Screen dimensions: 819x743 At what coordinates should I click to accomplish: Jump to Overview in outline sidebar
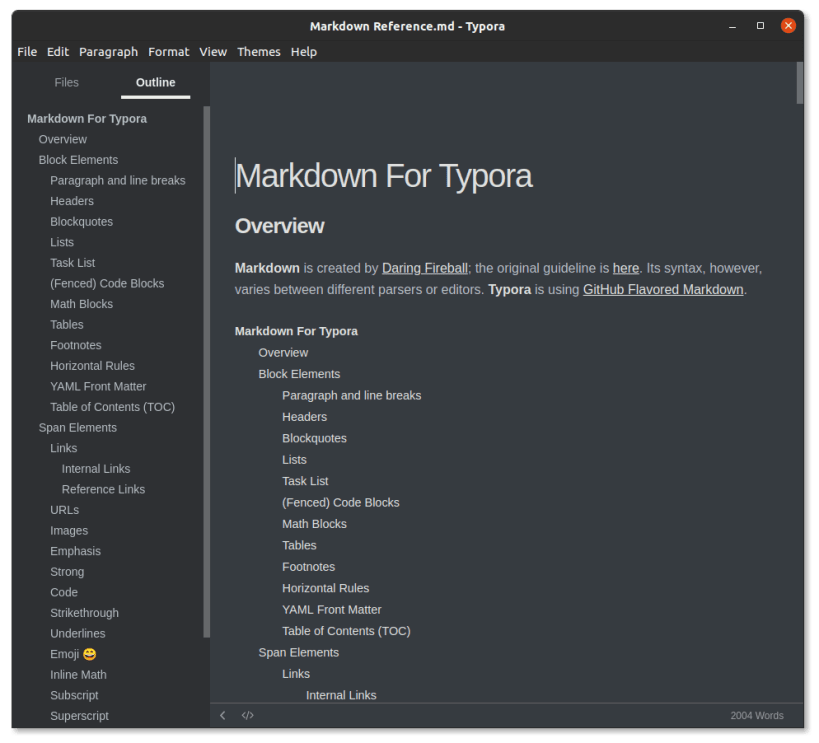[63, 140]
